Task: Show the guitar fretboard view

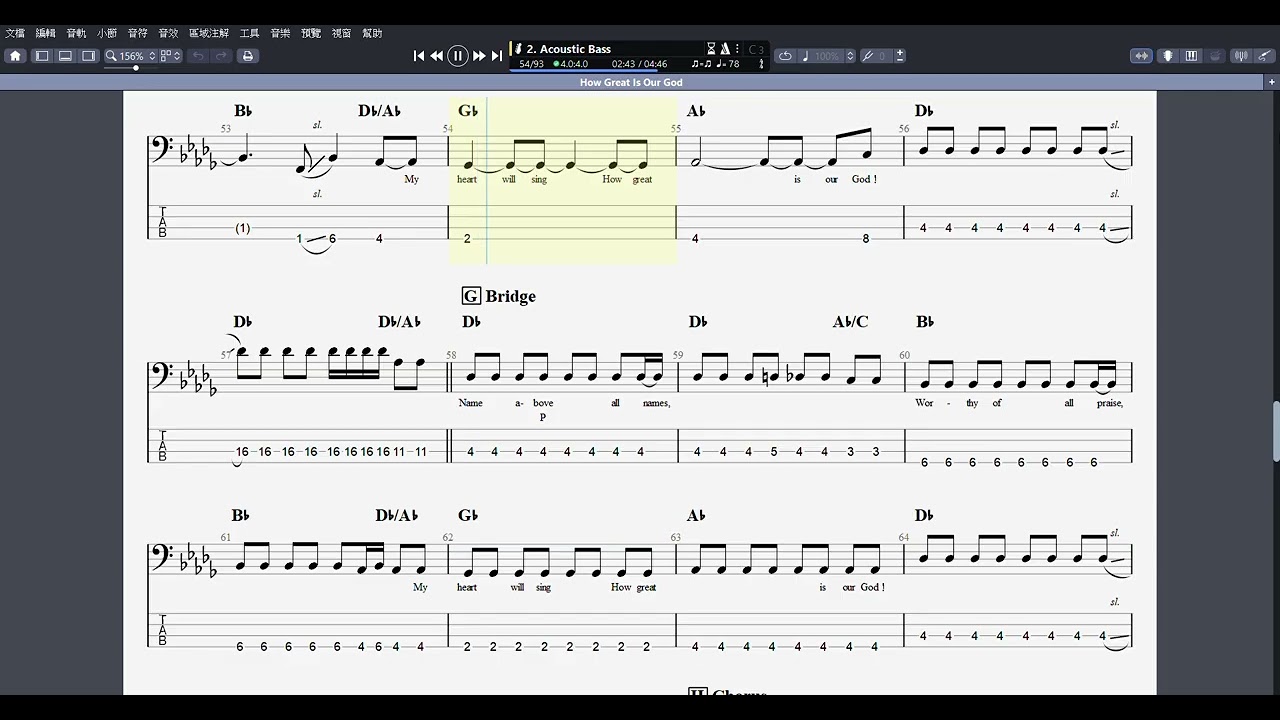Action: pyautogui.click(x=1167, y=56)
